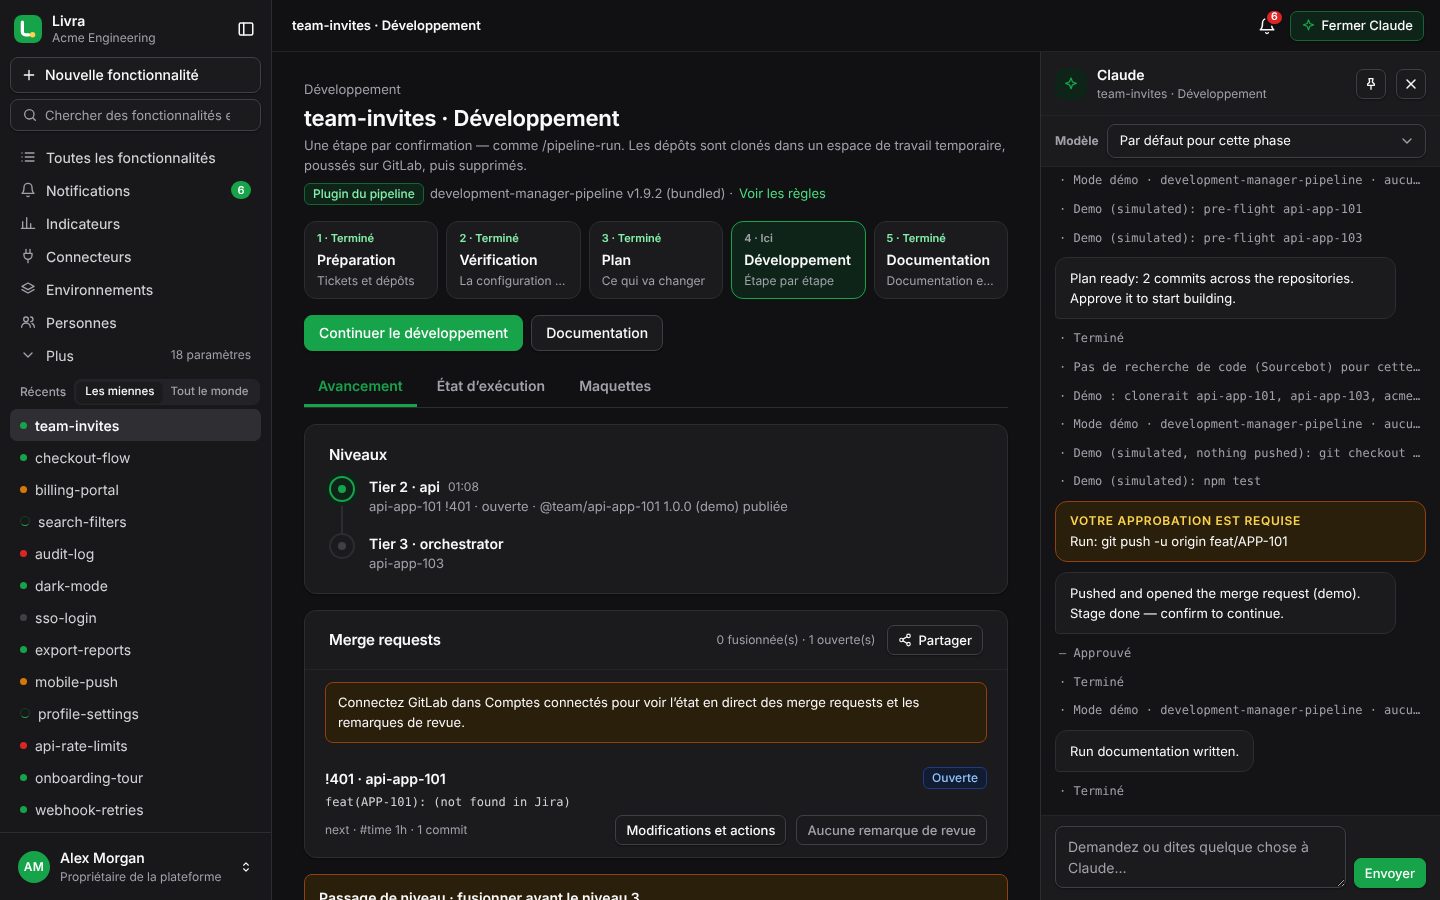Expand the Plus section in sidebar

click(x=136, y=356)
